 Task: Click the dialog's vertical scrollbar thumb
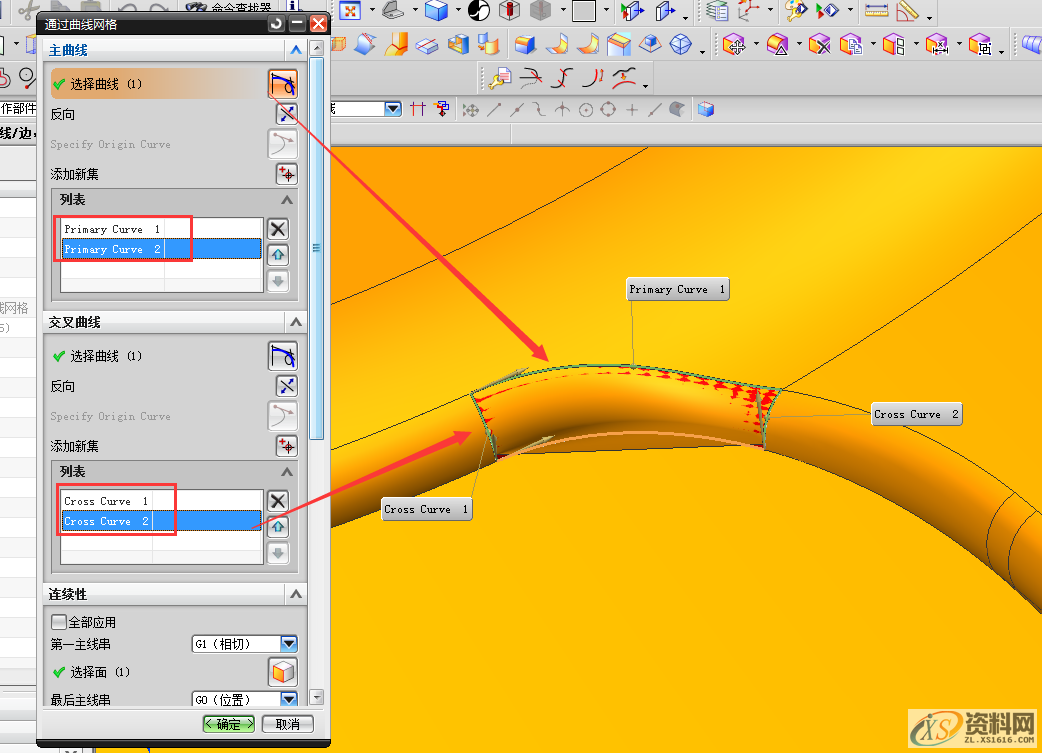pyautogui.click(x=317, y=245)
